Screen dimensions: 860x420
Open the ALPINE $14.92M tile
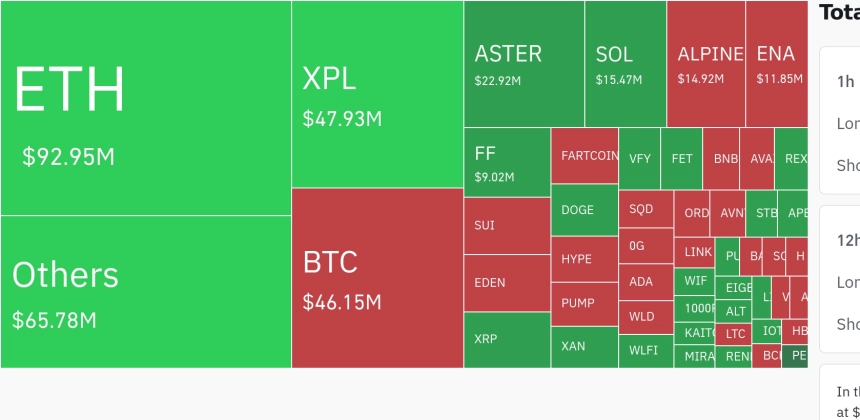(x=706, y=64)
